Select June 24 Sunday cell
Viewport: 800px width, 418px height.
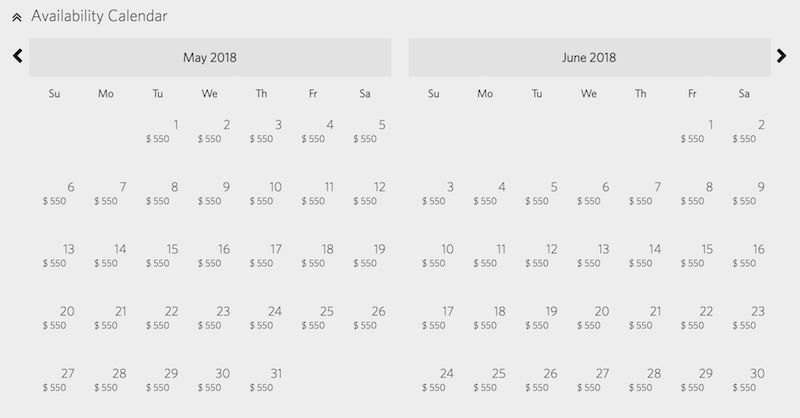tap(434, 380)
